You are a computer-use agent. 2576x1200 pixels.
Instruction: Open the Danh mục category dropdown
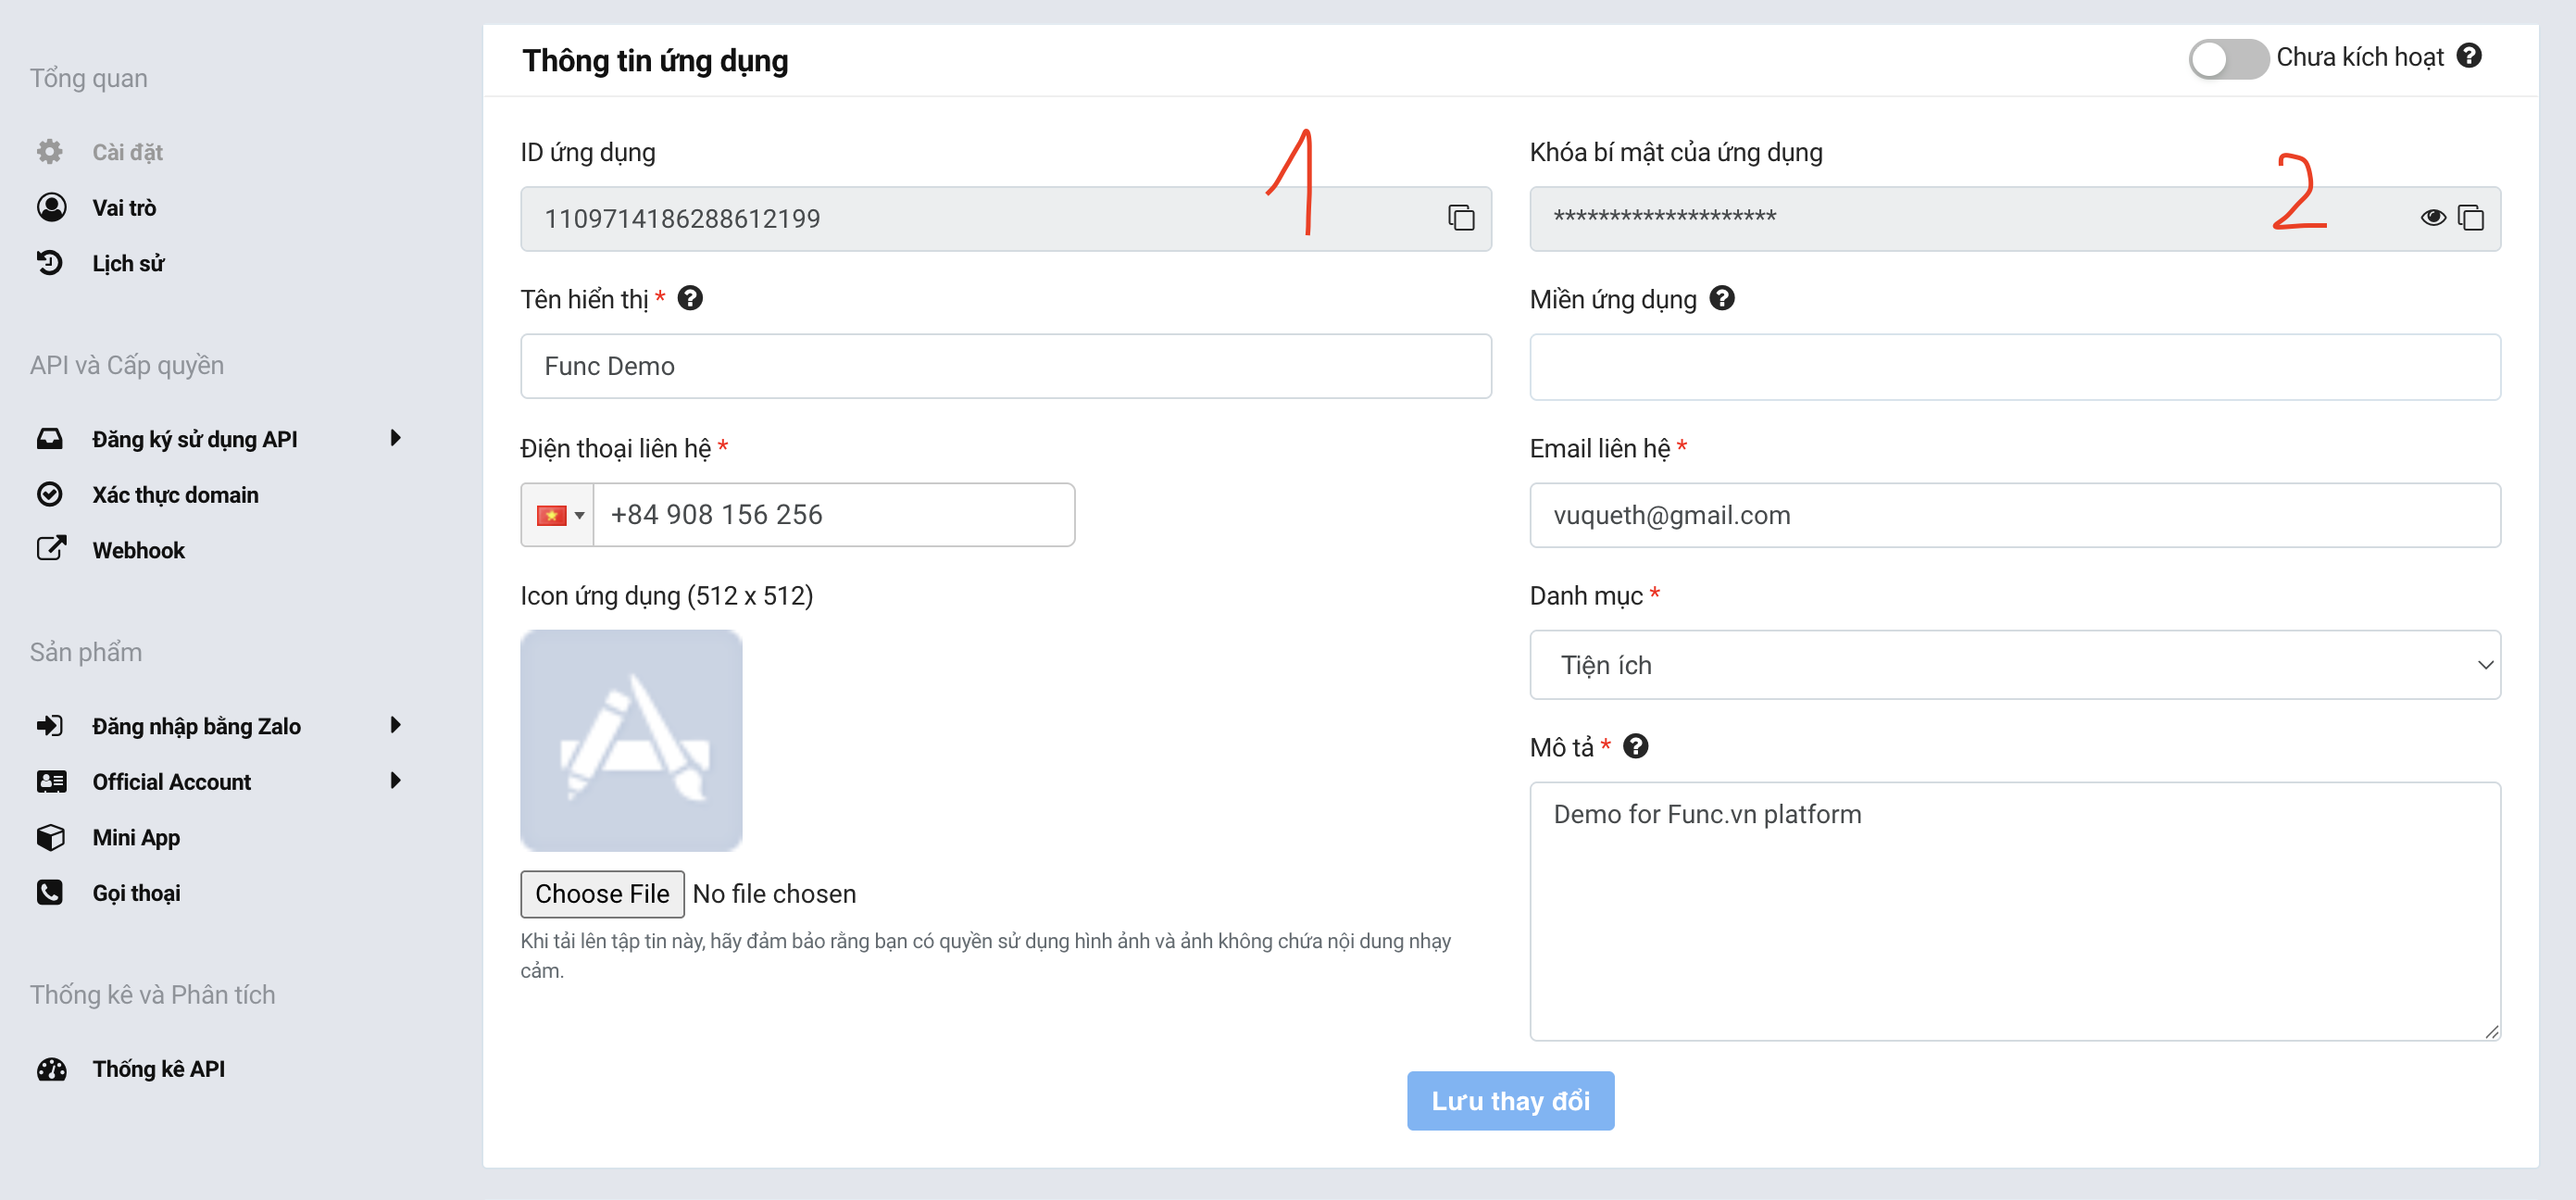[x=2014, y=665]
